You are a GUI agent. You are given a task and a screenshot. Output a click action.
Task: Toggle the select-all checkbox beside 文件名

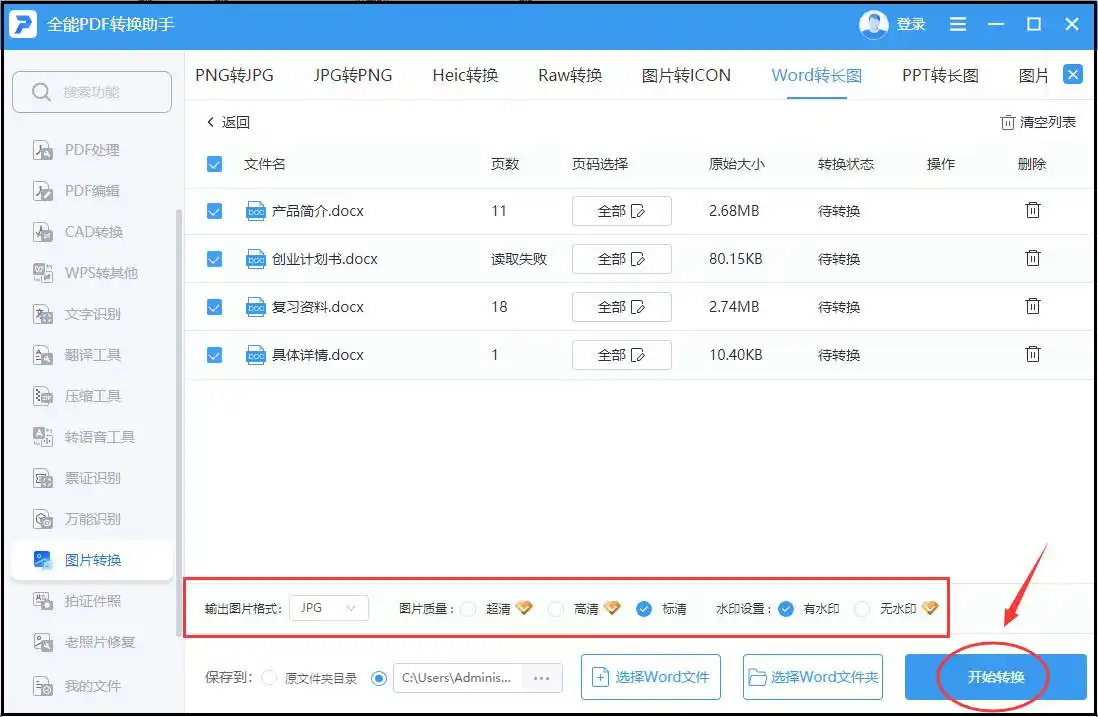tap(214, 164)
